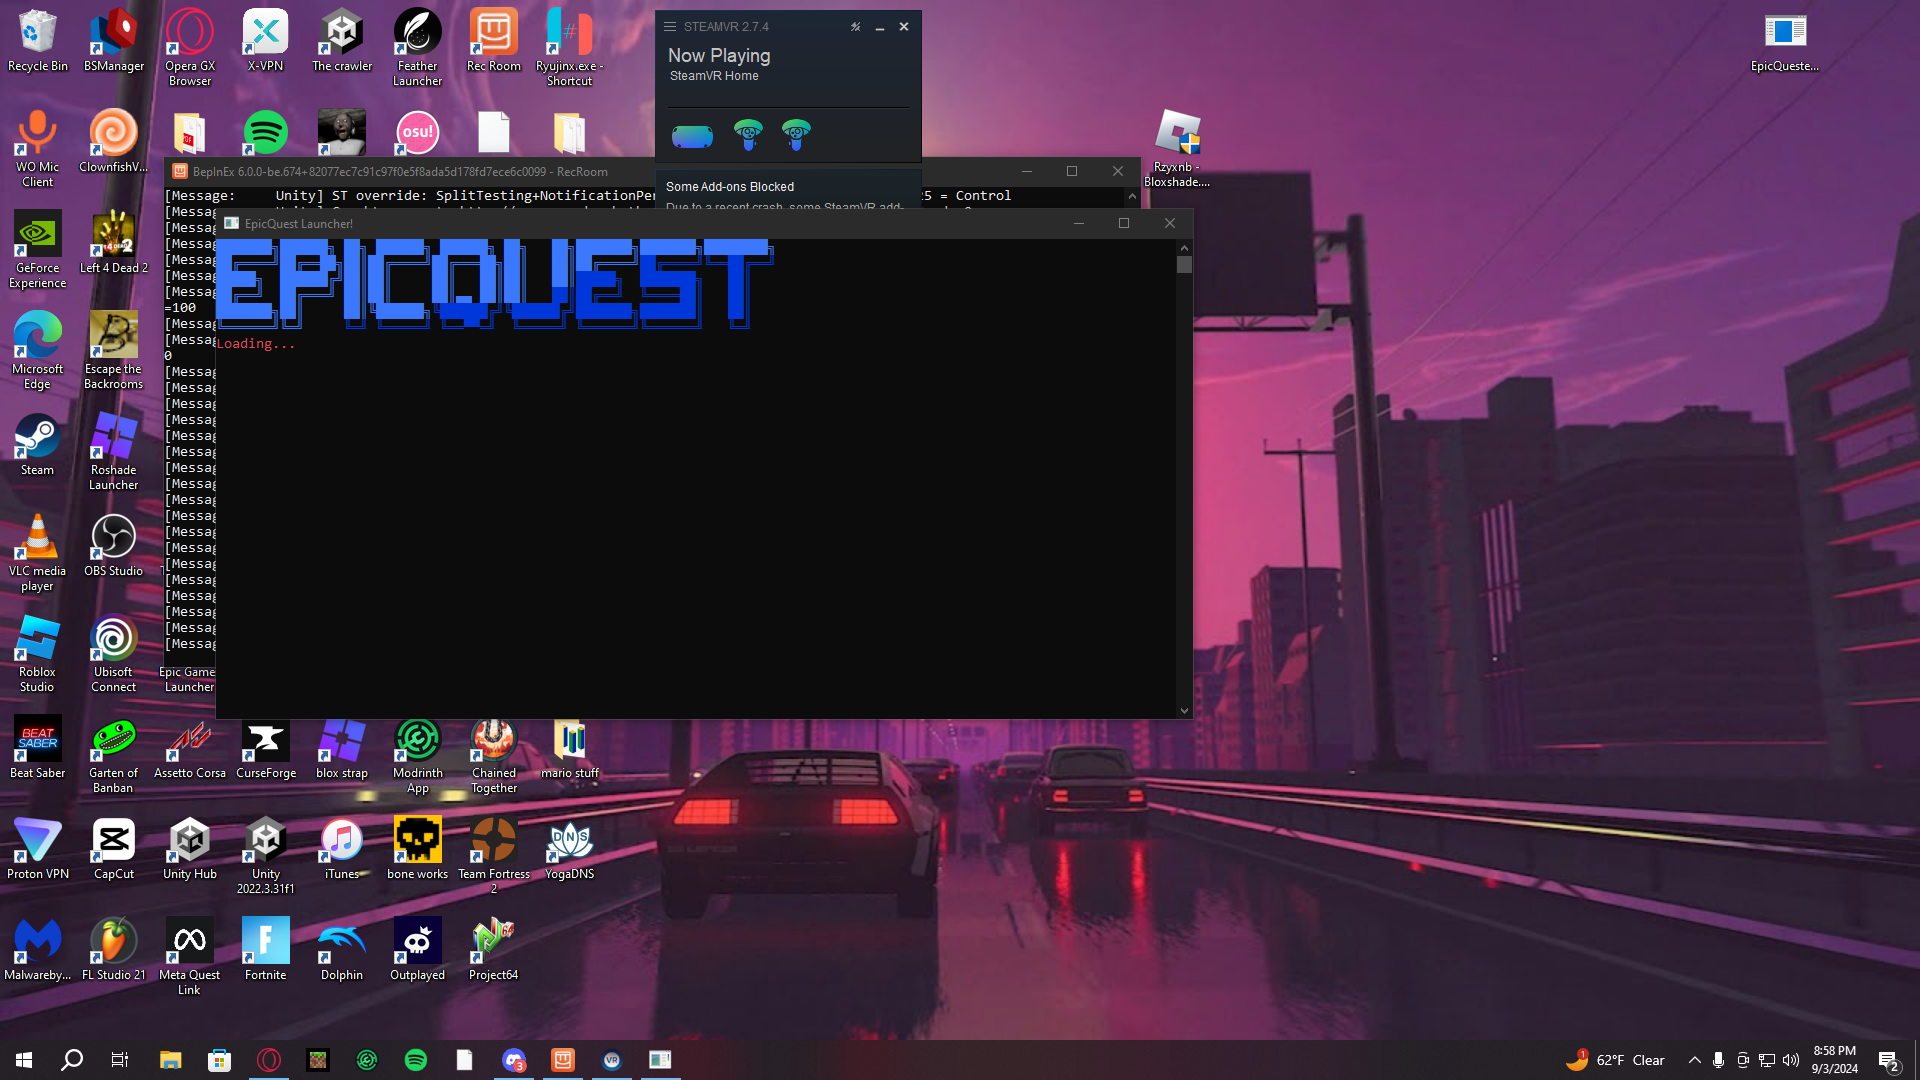
Task: Open the Windows Start menu
Action: (24, 1060)
